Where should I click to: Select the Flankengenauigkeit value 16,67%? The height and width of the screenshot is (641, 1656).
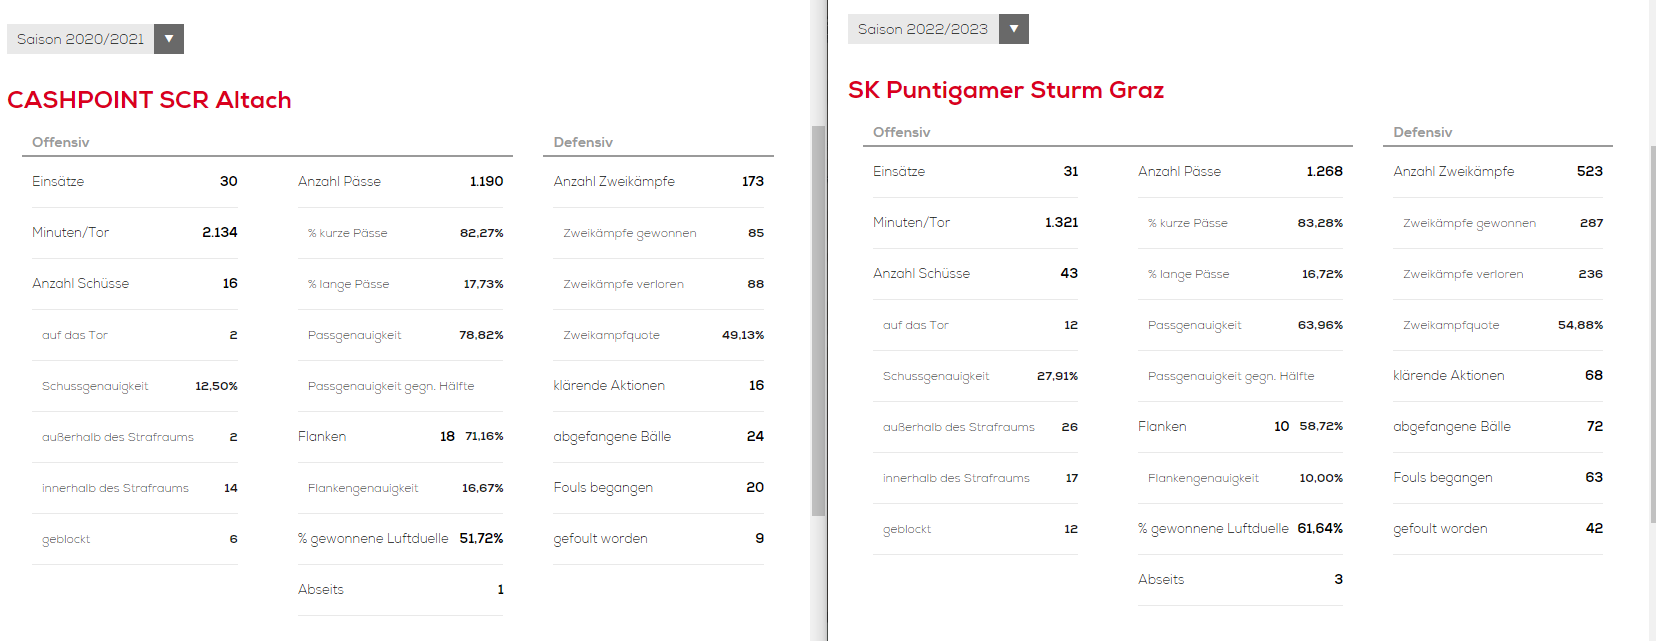483,488
